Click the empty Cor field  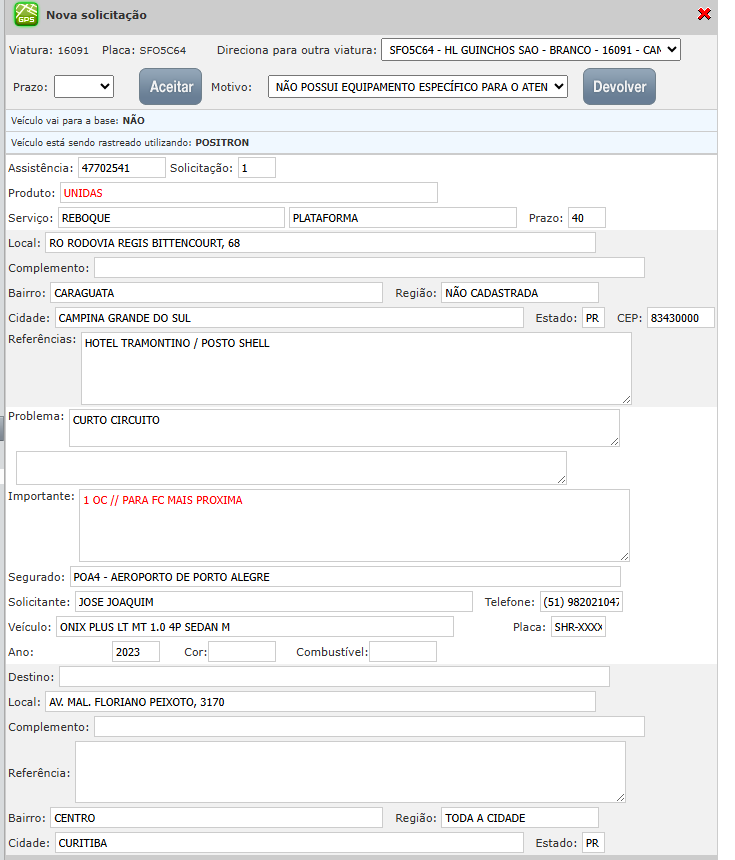[241, 652]
